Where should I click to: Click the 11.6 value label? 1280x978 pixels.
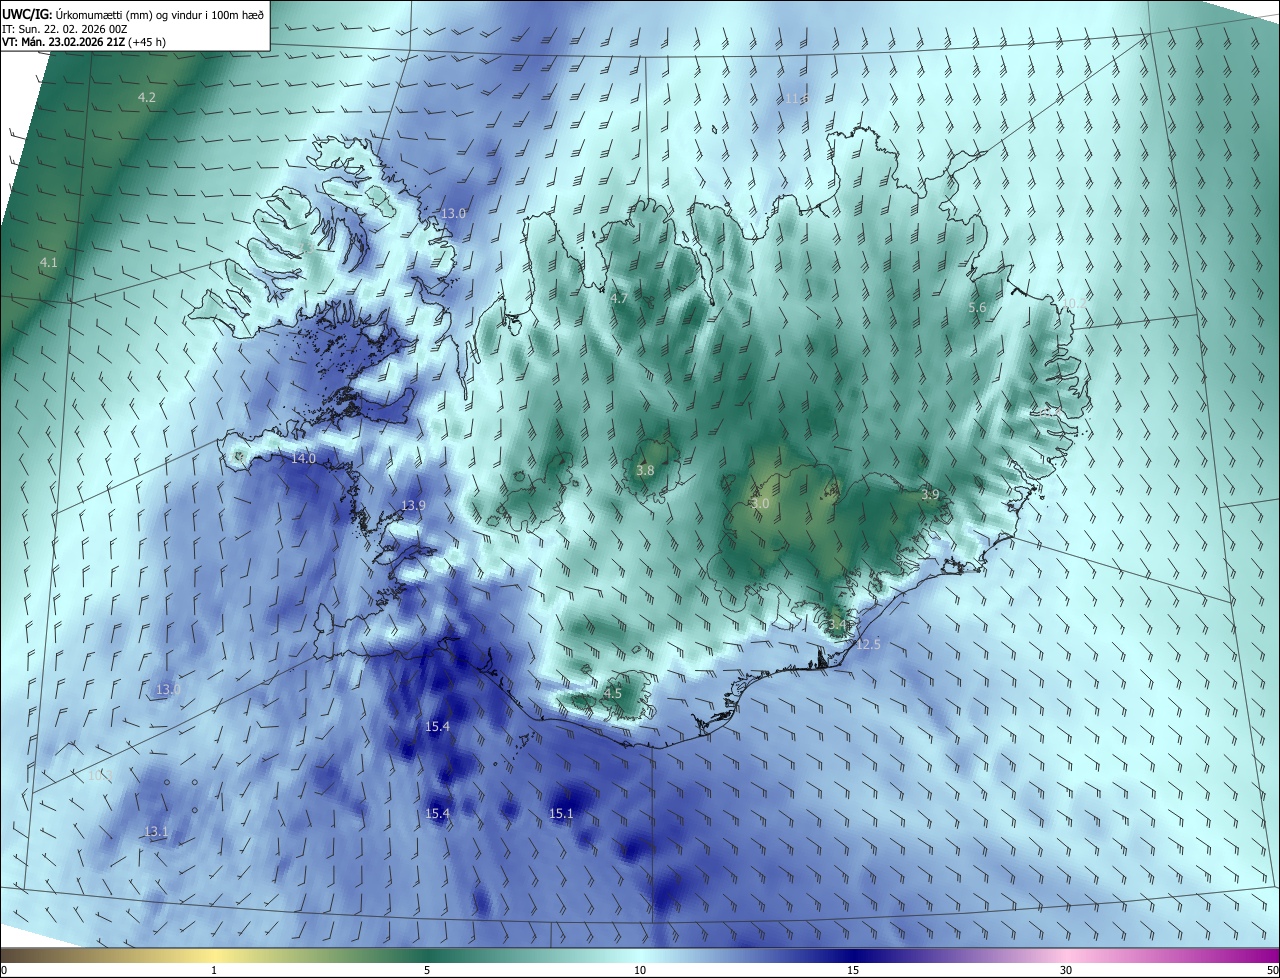796,99
